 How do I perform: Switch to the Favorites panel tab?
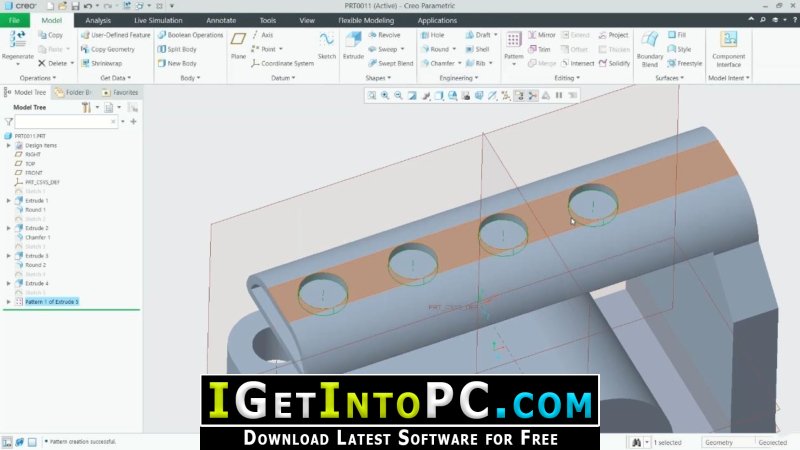point(120,92)
